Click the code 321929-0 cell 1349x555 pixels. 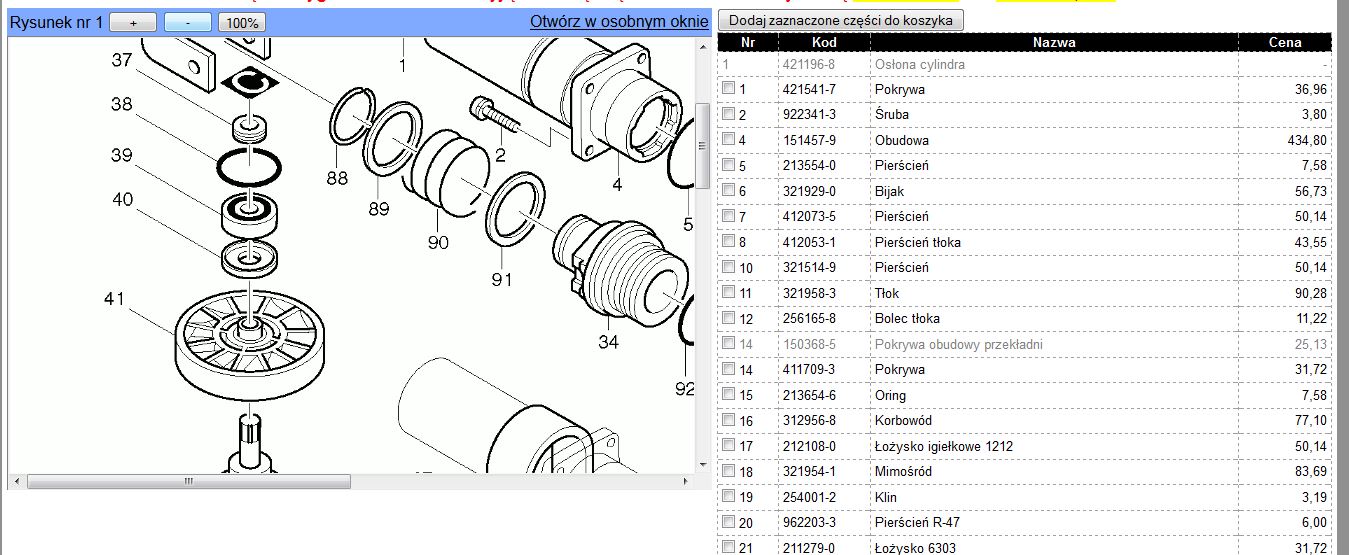tap(824, 191)
